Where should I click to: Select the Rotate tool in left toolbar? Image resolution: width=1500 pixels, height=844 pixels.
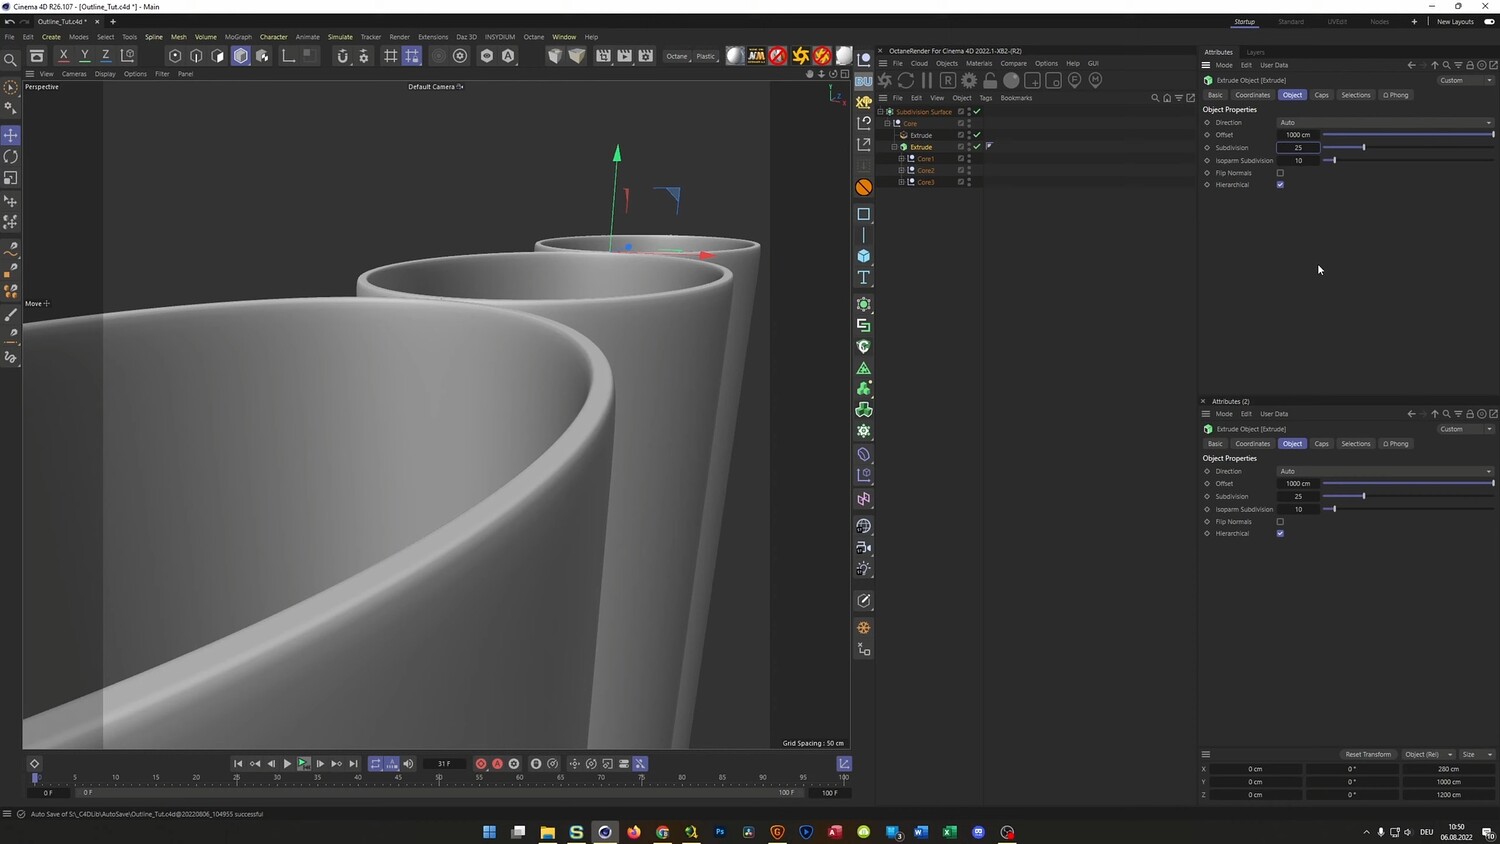(x=11, y=157)
